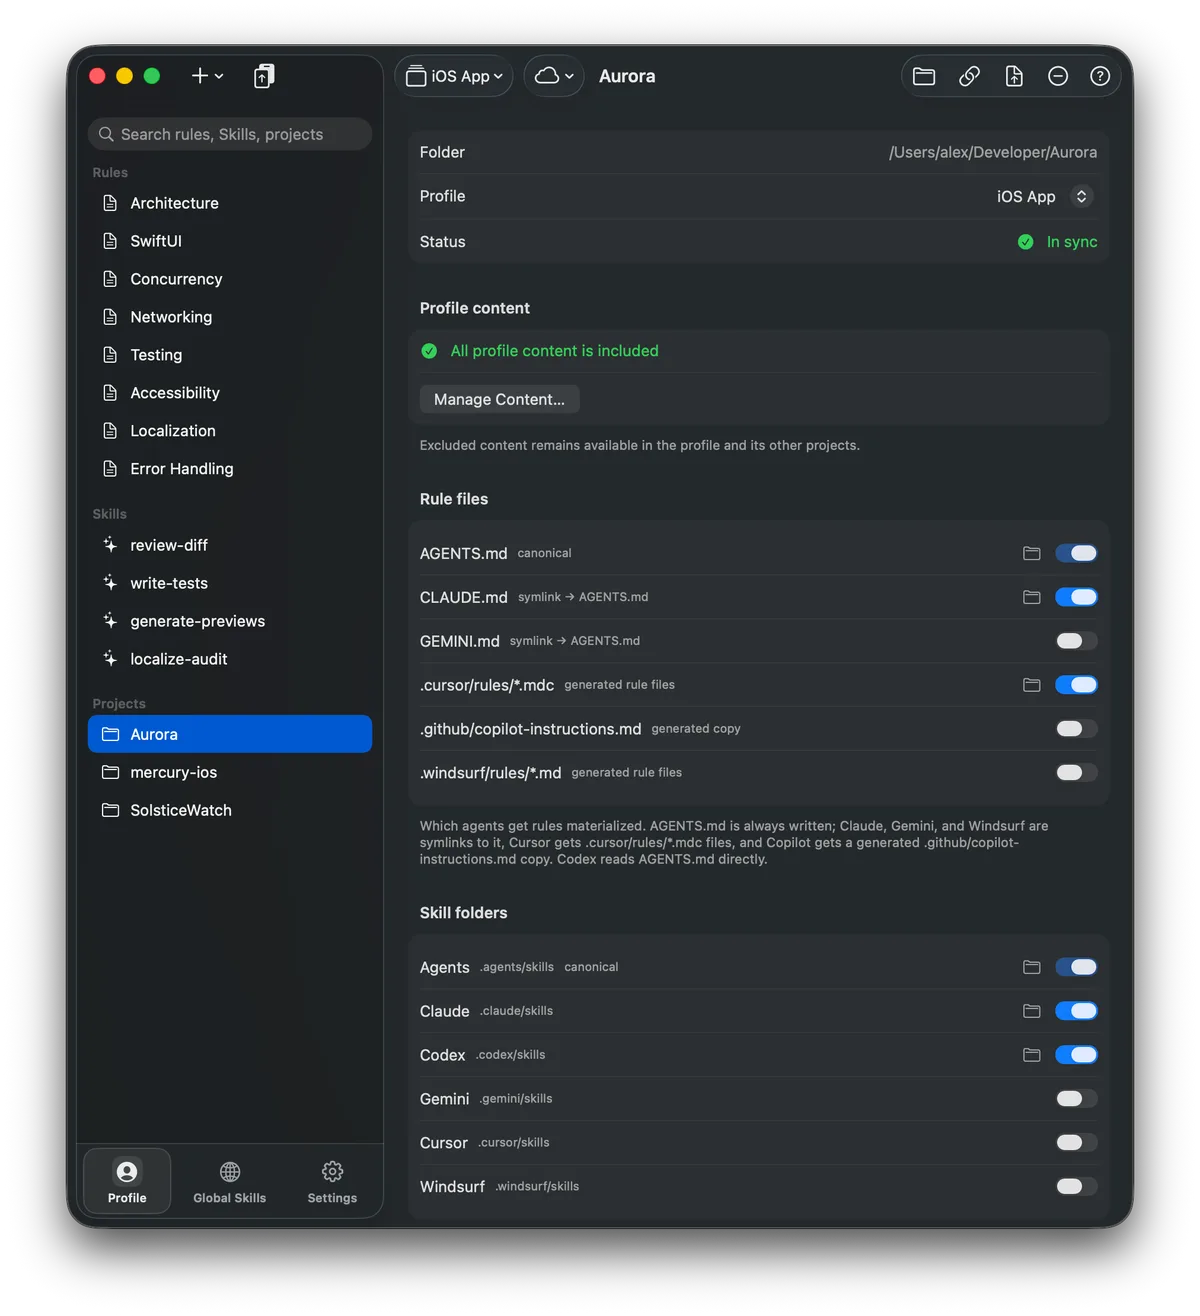Reveal AGENTS.md via its folder icon
This screenshot has width=1200, height=1316.
pos(1032,553)
